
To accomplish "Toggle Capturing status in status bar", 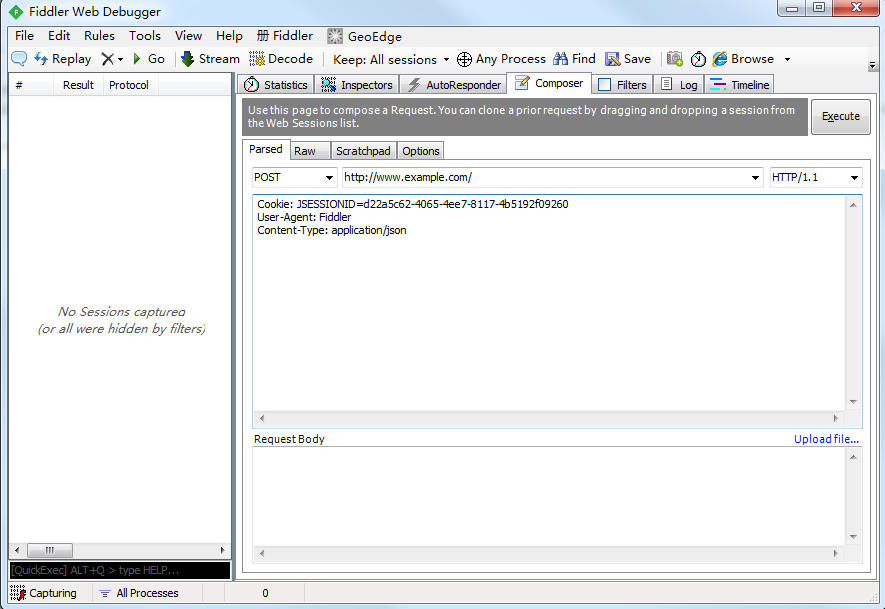I will (43, 593).
